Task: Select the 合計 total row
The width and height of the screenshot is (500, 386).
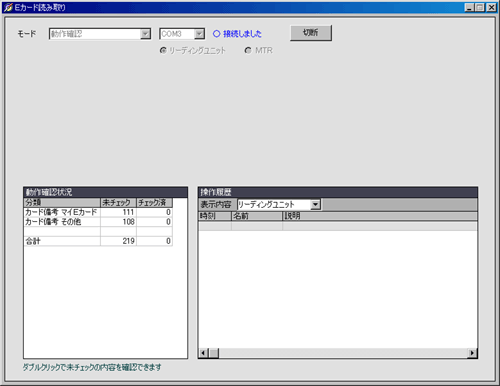Action: coord(98,241)
